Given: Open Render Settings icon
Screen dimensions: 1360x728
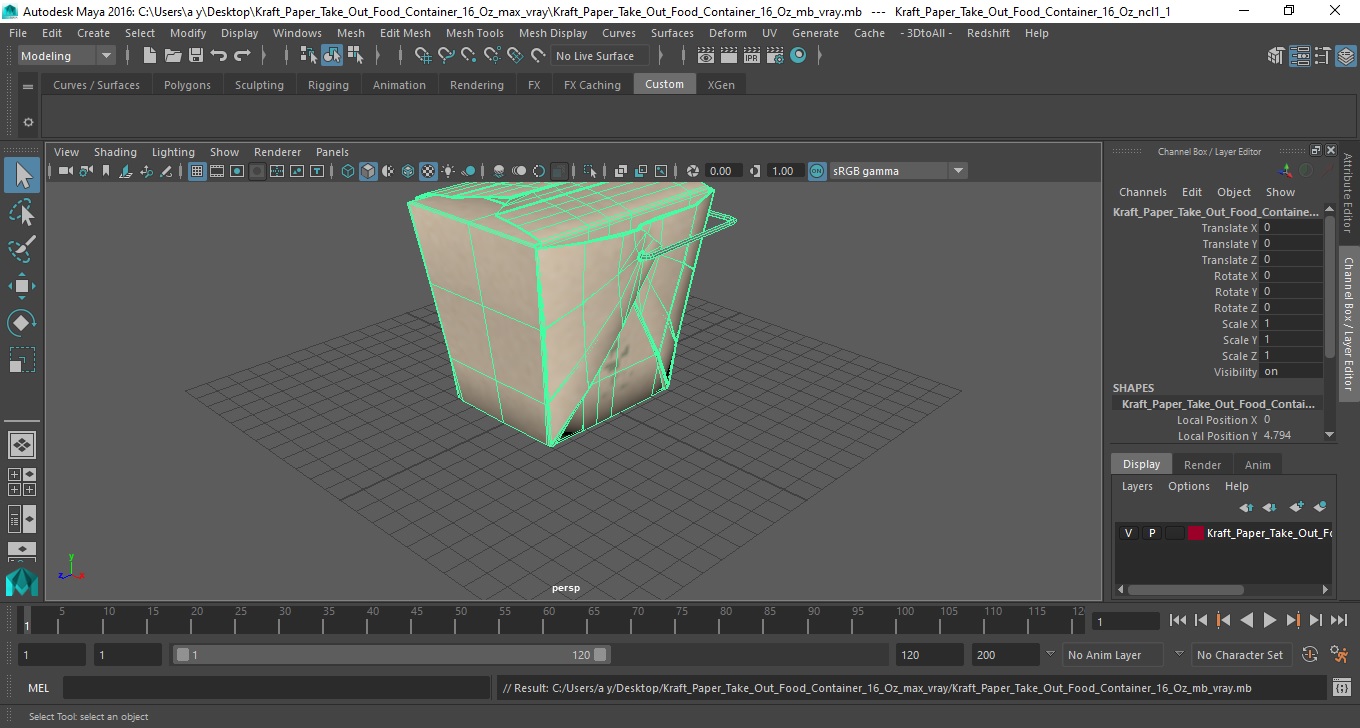Looking at the screenshot, I should (775, 56).
